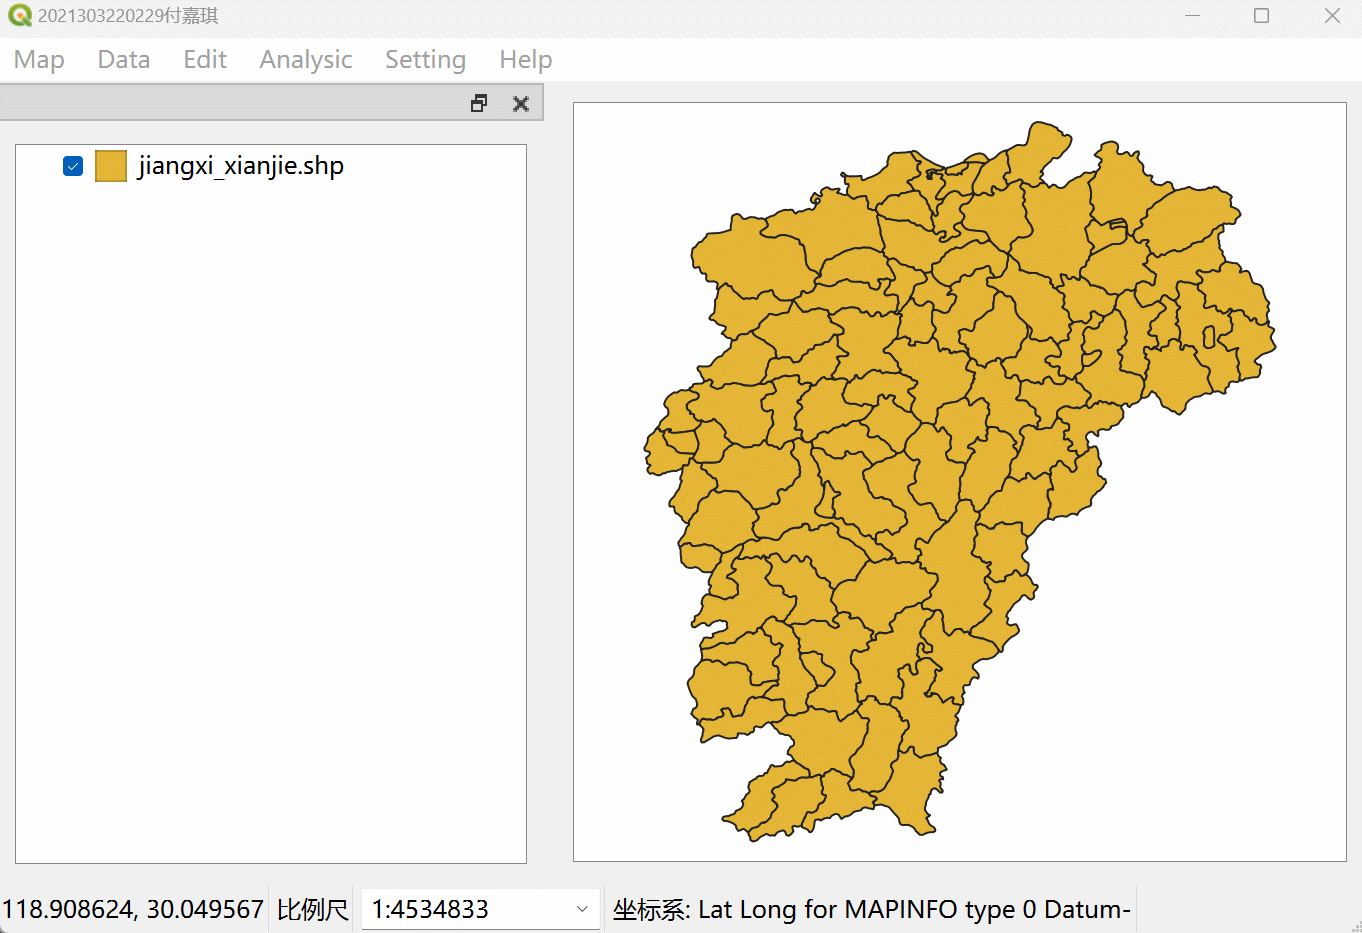Open the Edit menu
The image size is (1362, 933).
tap(205, 60)
